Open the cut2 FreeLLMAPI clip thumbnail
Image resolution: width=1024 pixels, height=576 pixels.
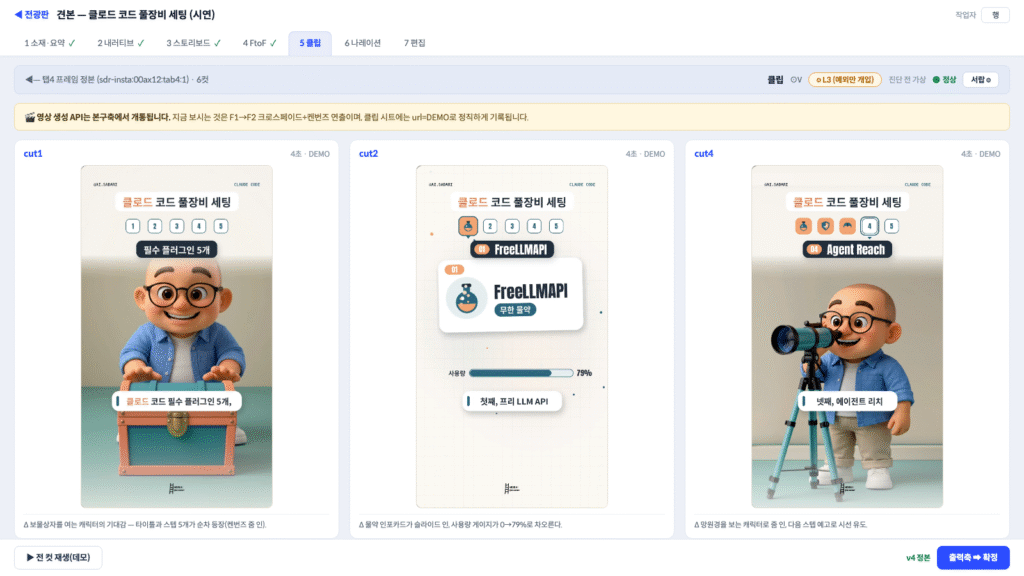click(511, 336)
